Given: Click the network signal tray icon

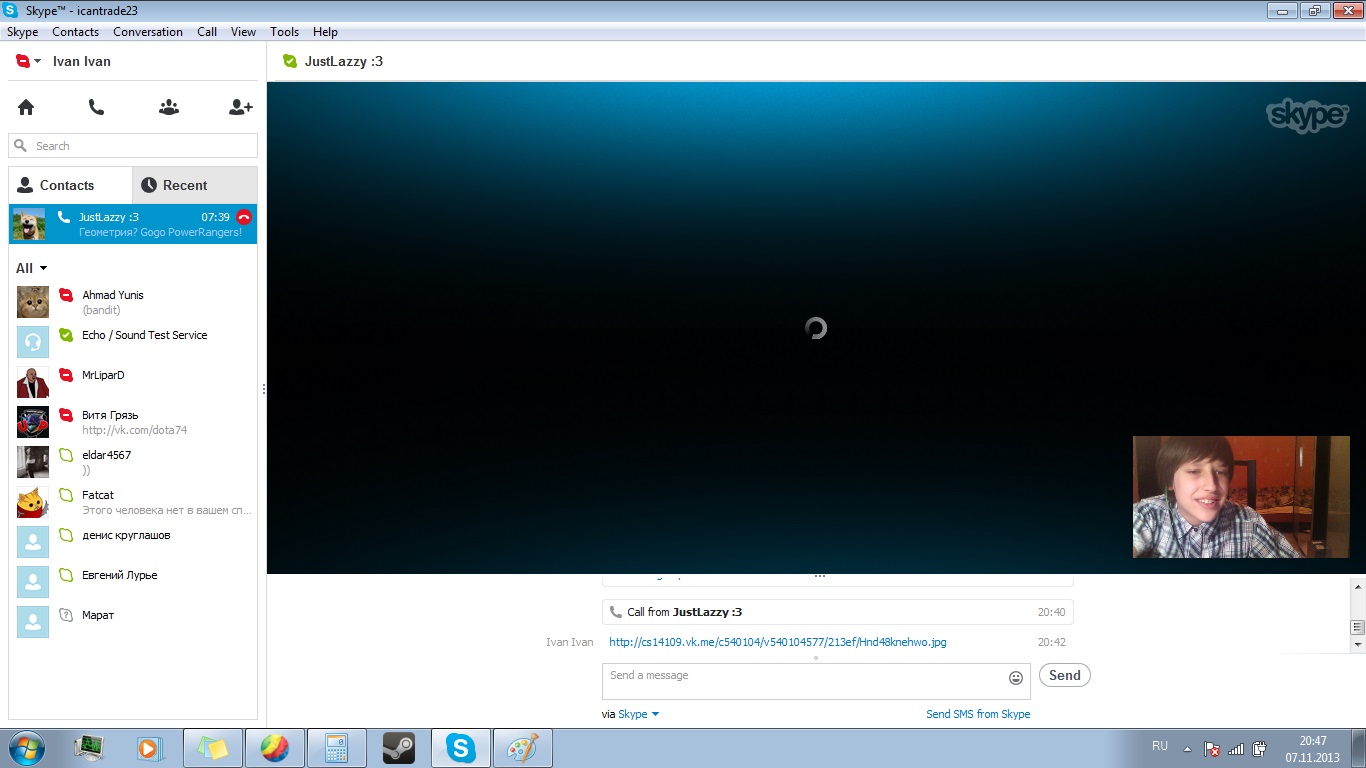Looking at the screenshot, I should [1235, 748].
